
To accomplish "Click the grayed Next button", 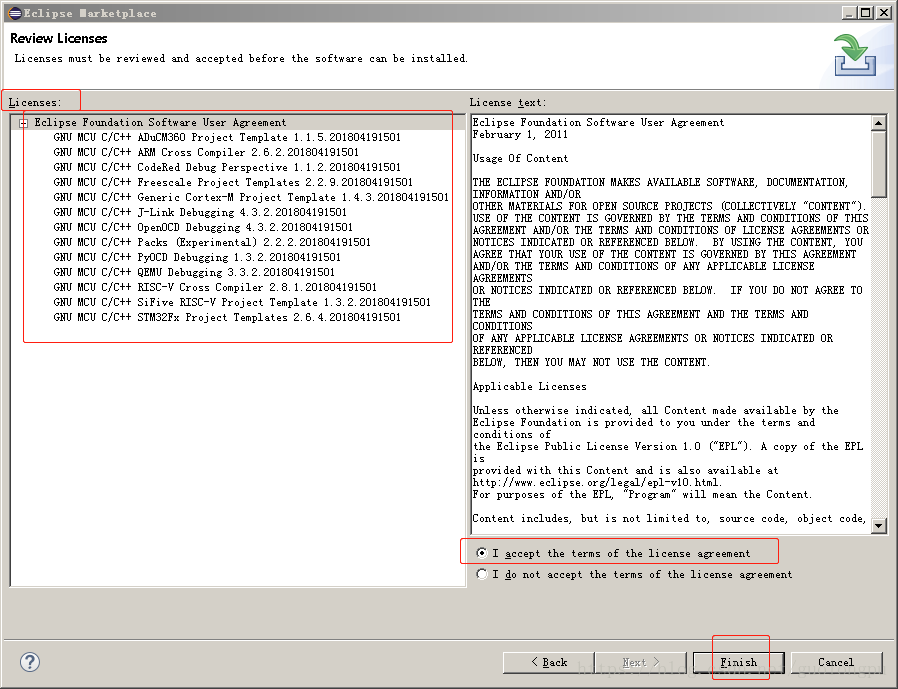I will (x=641, y=662).
